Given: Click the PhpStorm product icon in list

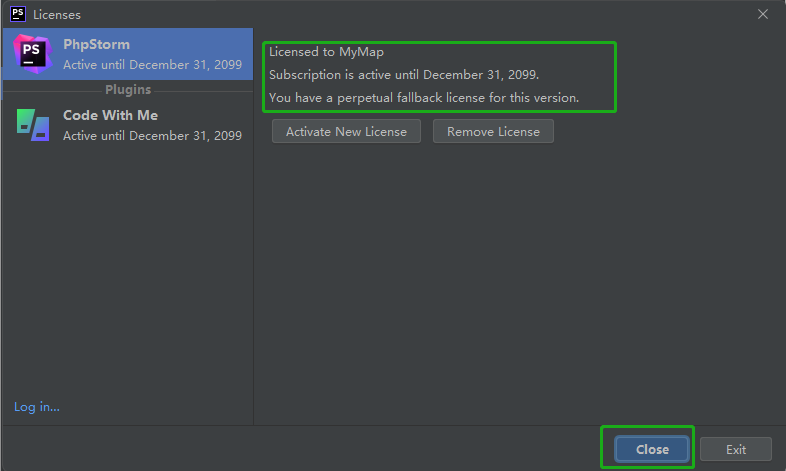Looking at the screenshot, I should click(33, 54).
